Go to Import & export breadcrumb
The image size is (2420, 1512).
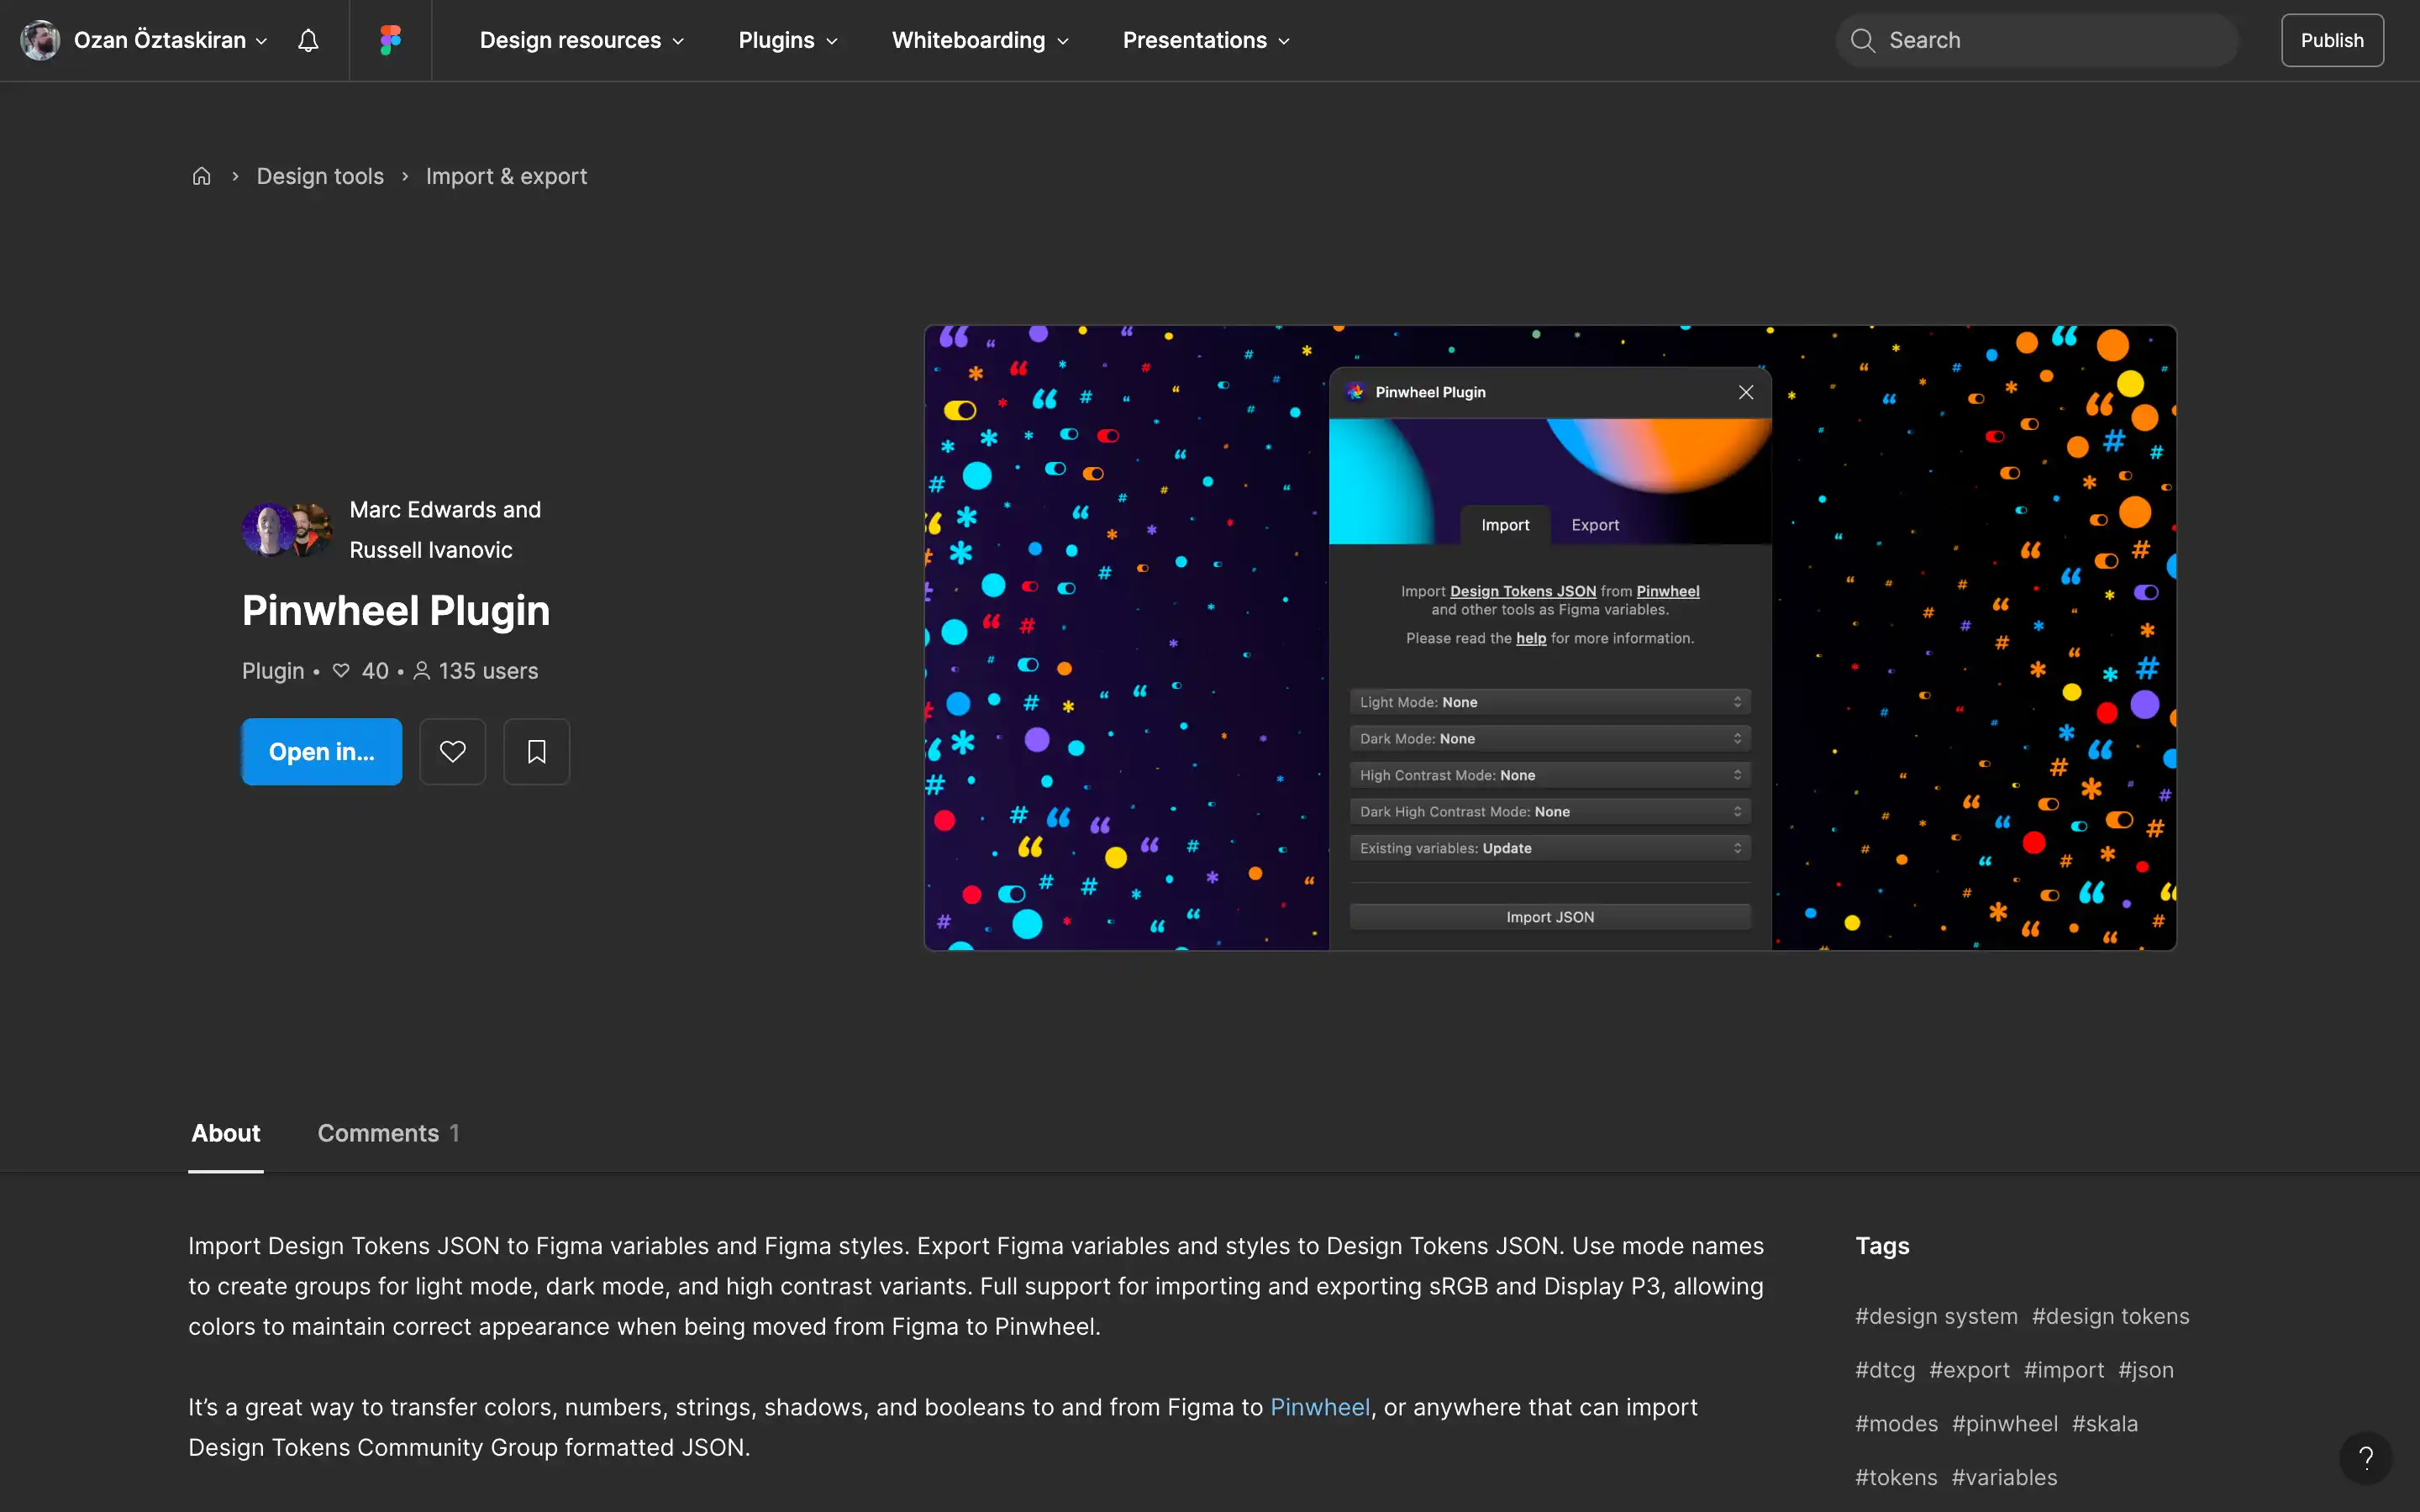(506, 176)
